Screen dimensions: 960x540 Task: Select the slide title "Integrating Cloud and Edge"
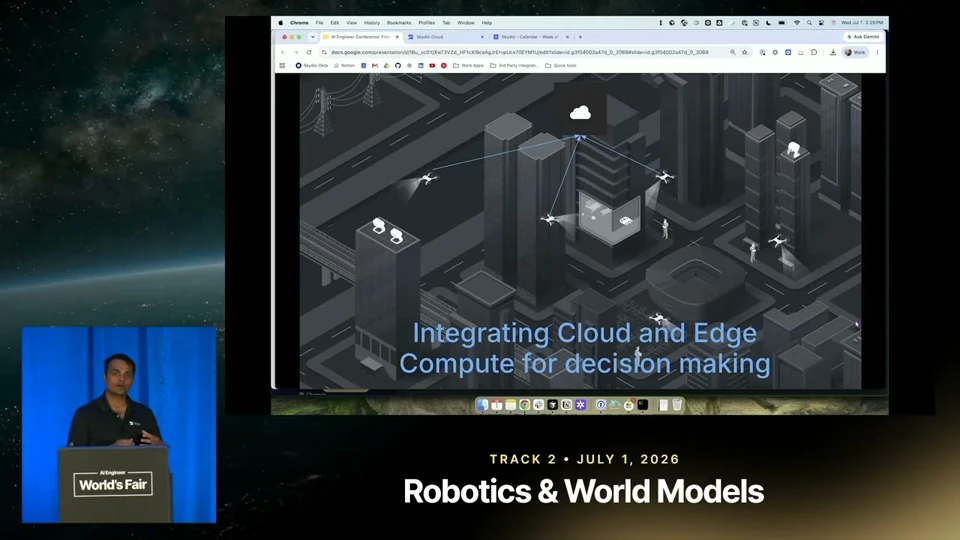point(585,333)
